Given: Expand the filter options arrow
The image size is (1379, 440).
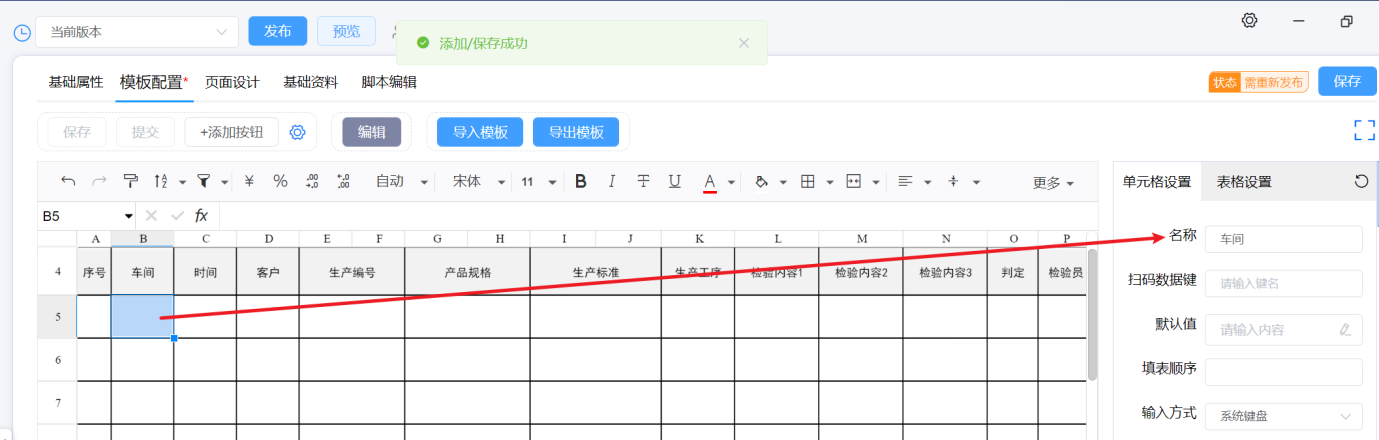Looking at the screenshot, I should (x=225, y=182).
